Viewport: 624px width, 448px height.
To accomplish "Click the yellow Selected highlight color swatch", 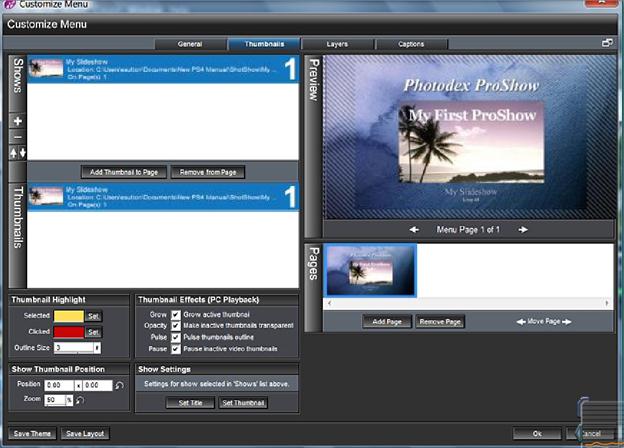I will 69,316.
